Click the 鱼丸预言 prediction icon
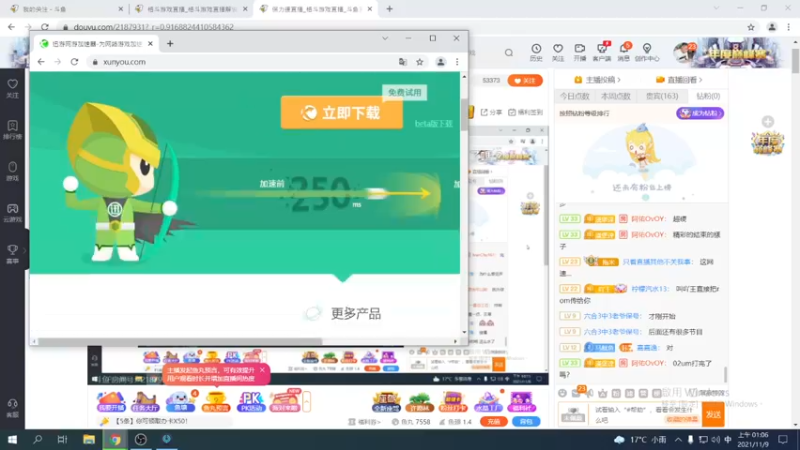800x450 pixels. [x=216, y=402]
